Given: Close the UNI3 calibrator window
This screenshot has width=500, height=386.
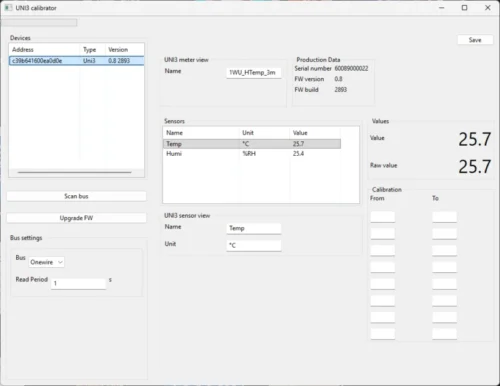Looking at the screenshot, I should [488, 8].
